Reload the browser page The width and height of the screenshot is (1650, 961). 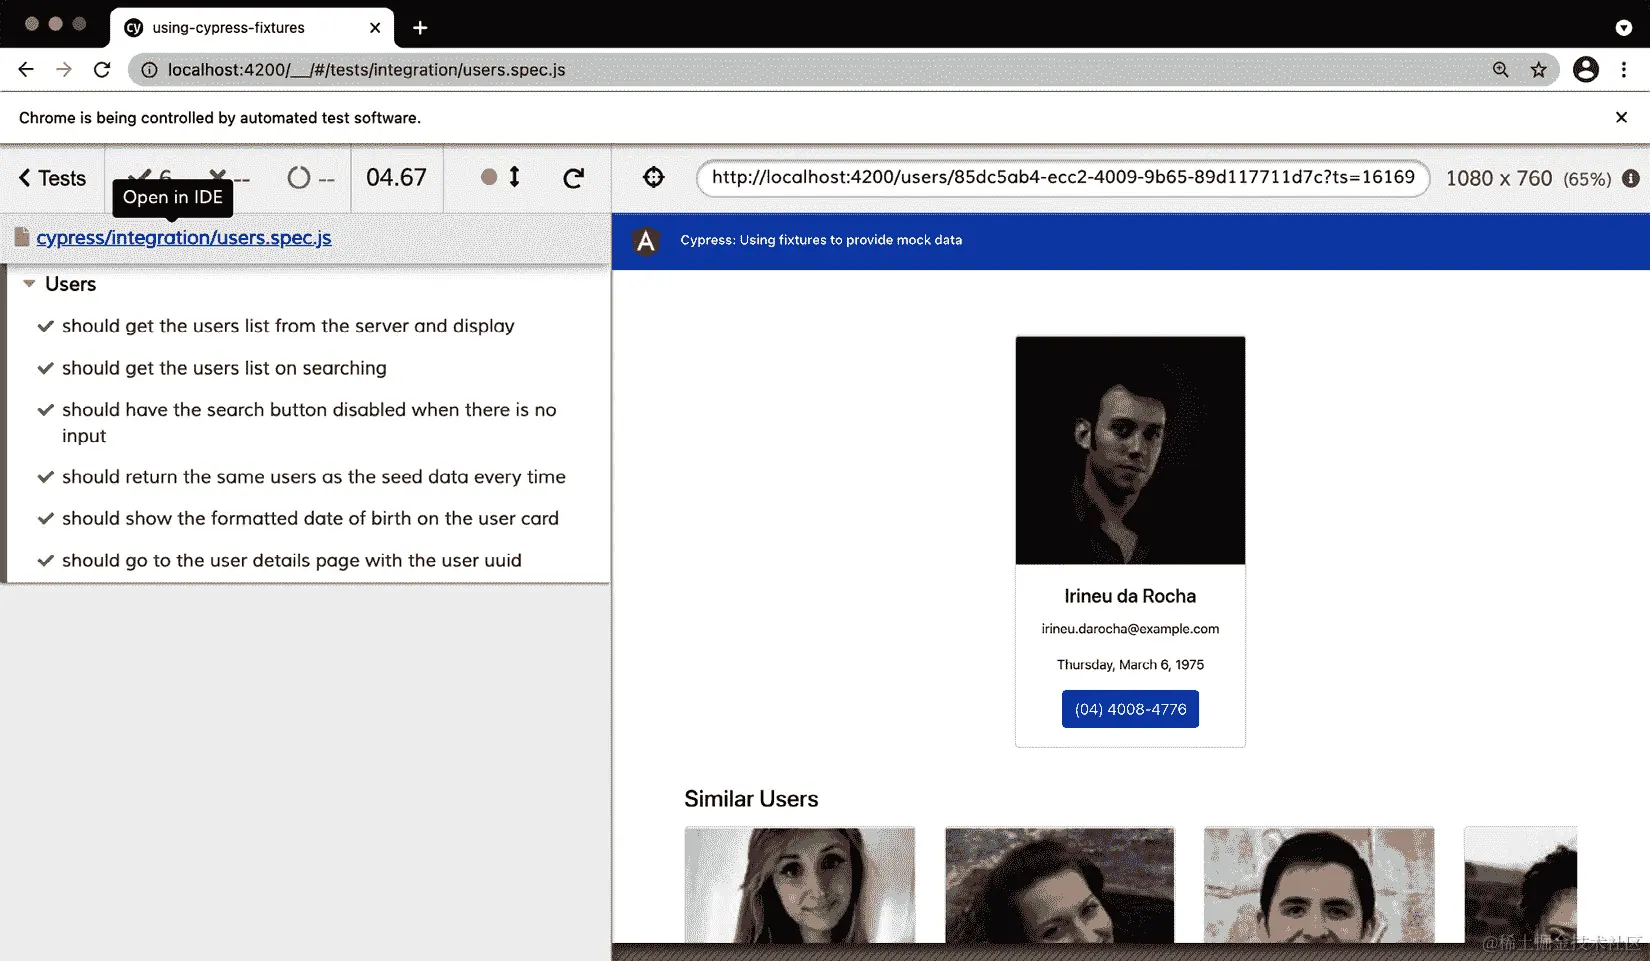(102, 69)
